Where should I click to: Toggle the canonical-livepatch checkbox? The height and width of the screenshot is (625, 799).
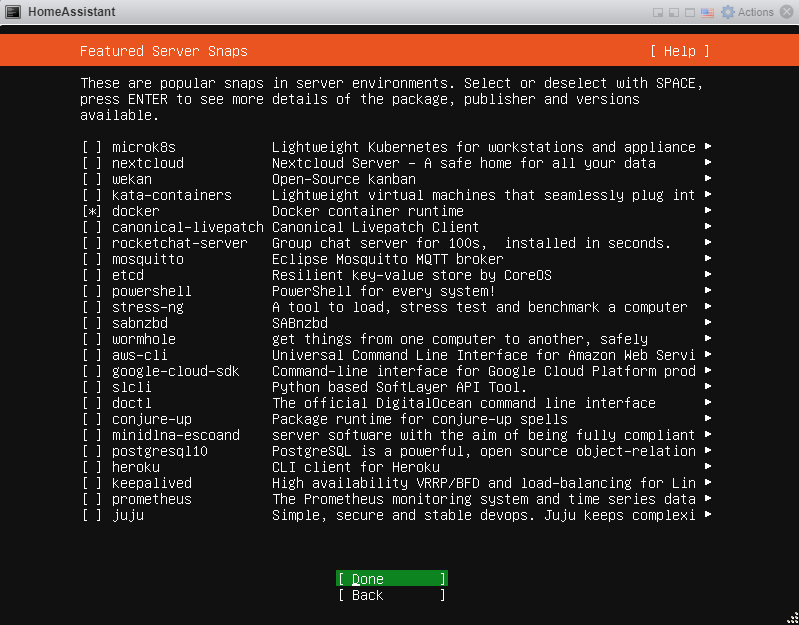click(92, 227)
